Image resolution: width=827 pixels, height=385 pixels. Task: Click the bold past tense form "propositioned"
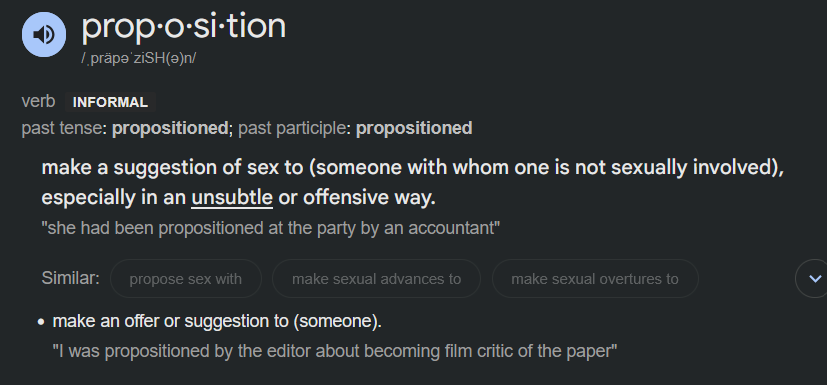click(170, 128)
